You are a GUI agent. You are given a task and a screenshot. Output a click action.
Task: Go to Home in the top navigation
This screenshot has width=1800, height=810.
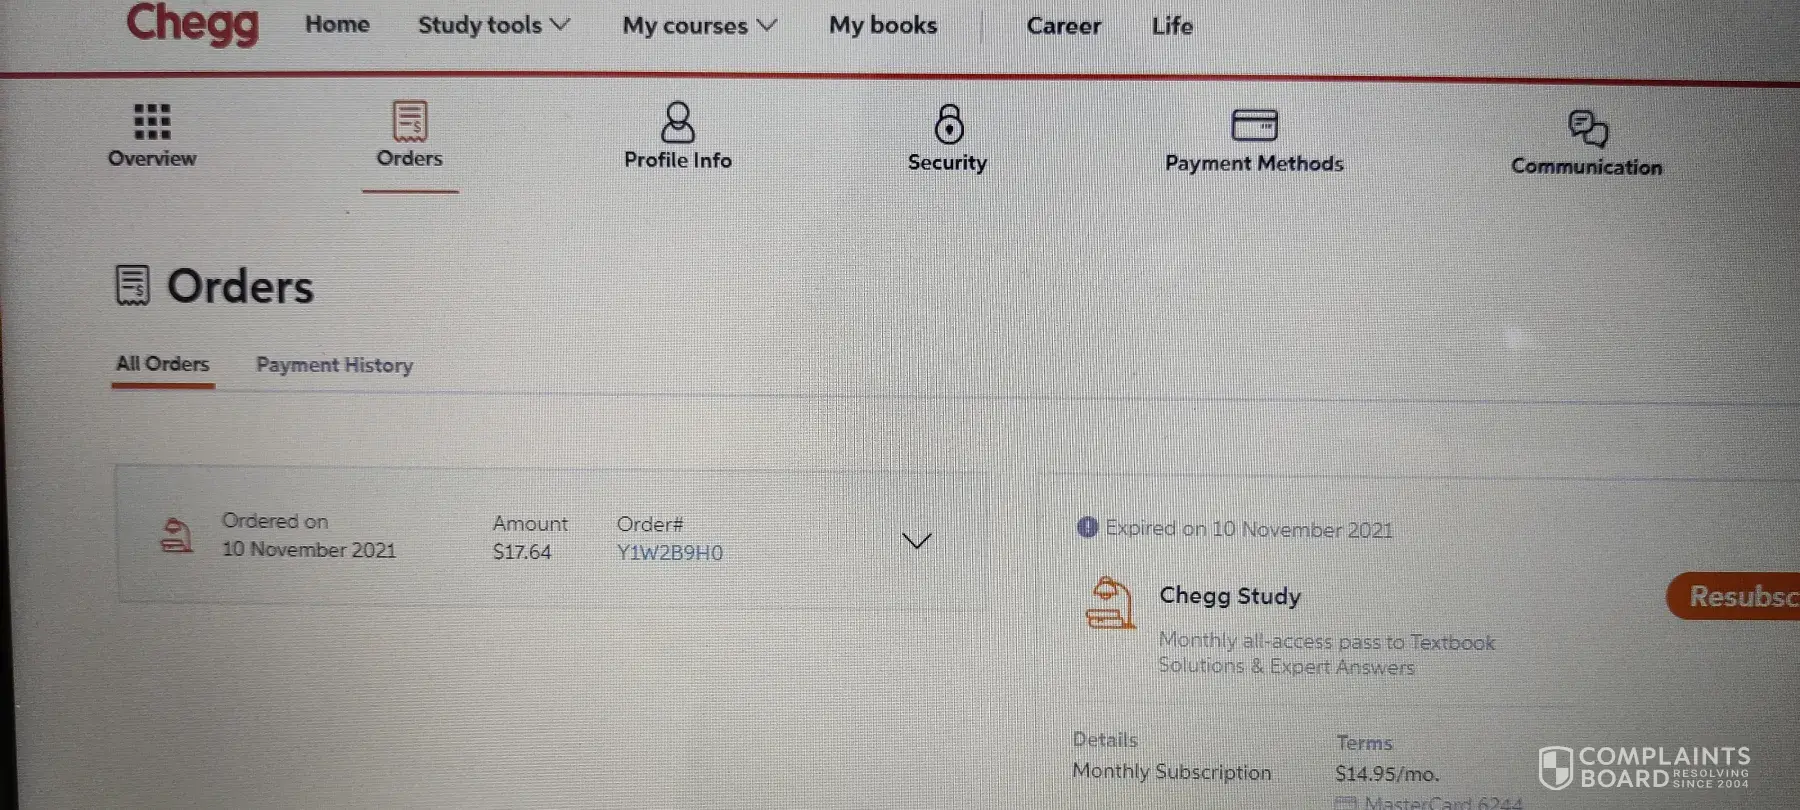(337, 24)
